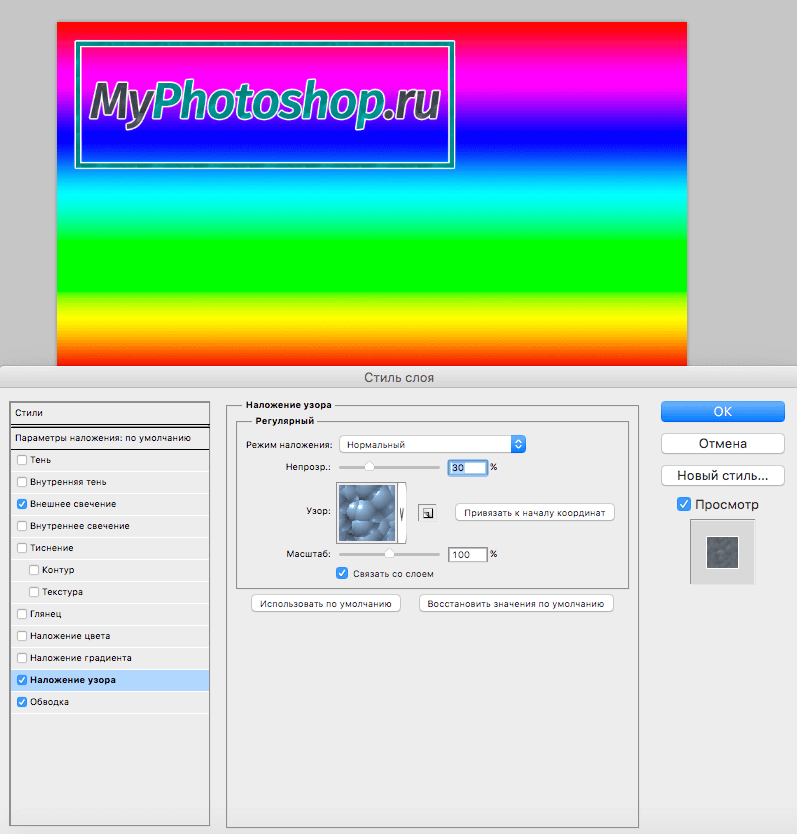Click the Новый стиль... button
Screen dimensions: 797x834
(723, 476)
